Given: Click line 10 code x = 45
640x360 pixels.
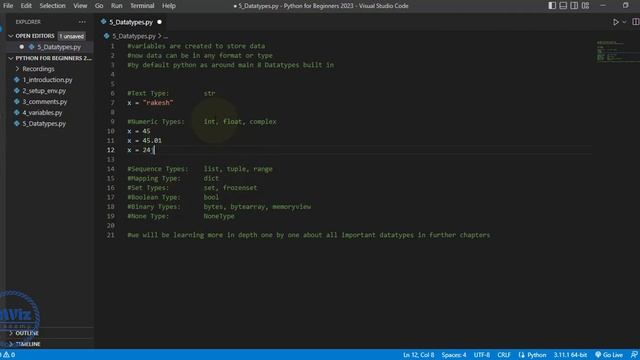Looking at the screenshot, I should pos(139,131).
